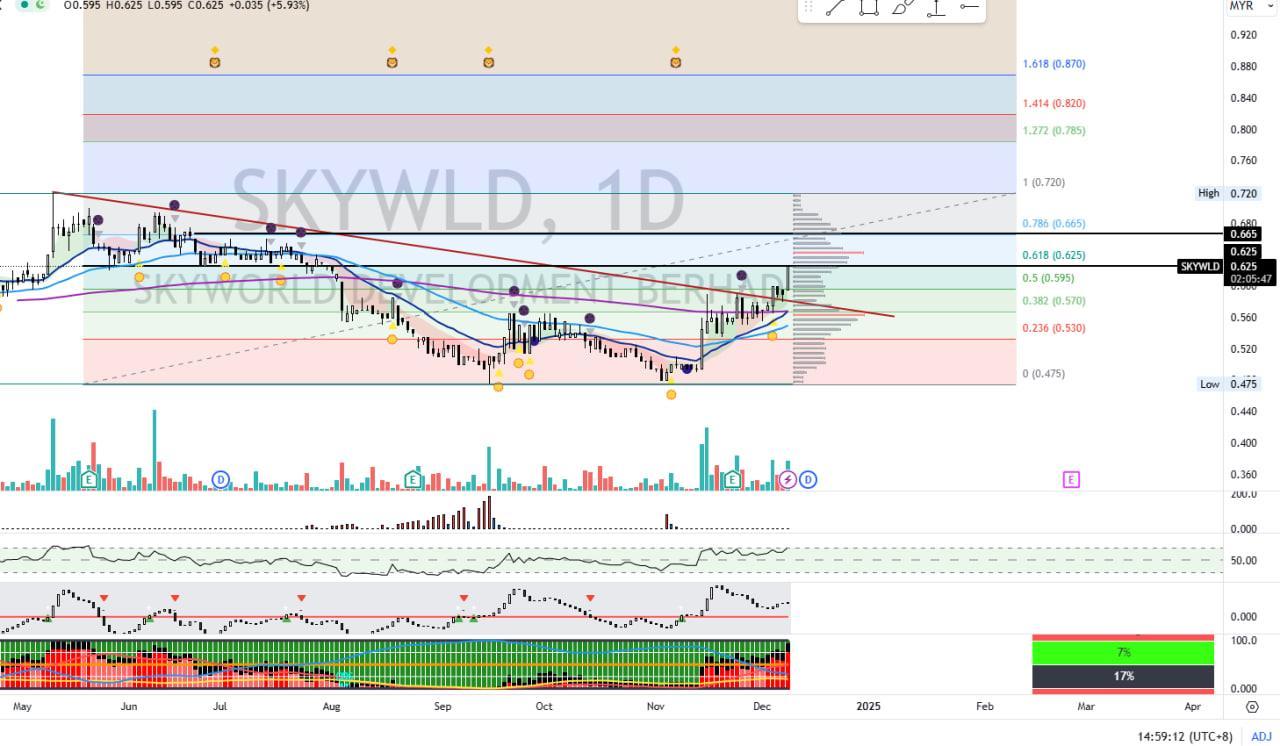Click the 0.760 value on price axis
Viewport: 1280px width, 746px height.
1244,160
